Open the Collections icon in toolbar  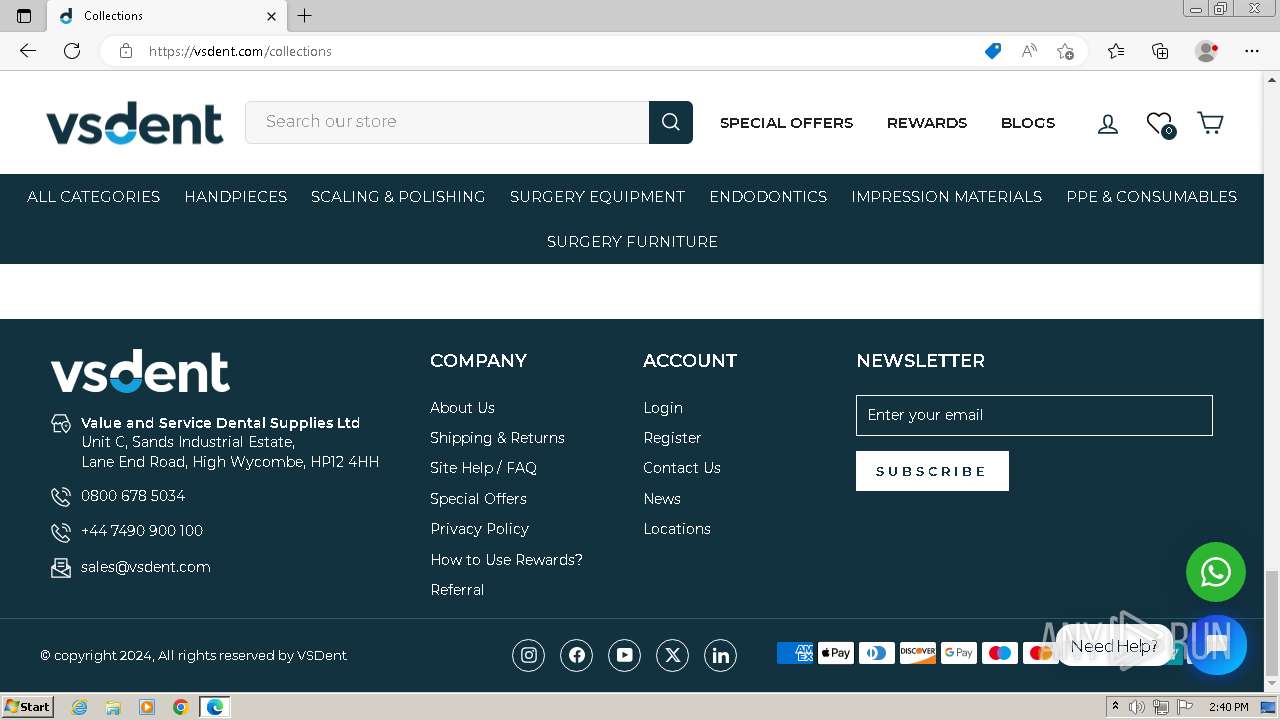coord(1160,51)
